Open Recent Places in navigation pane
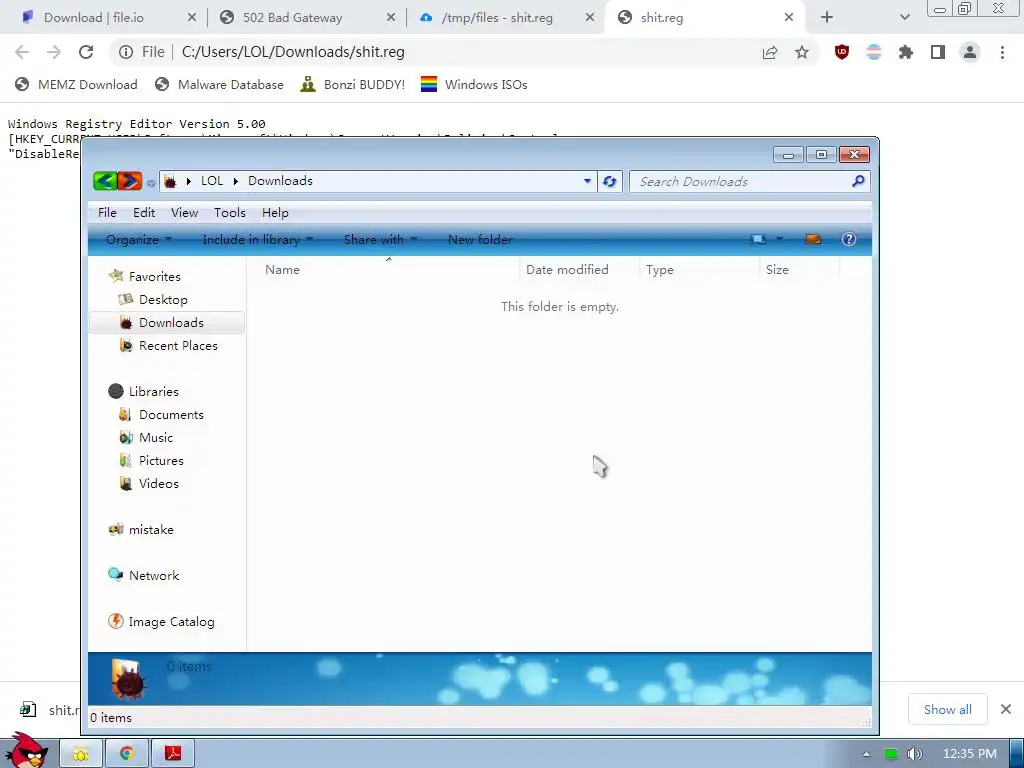This screenshot has height=768, width=1024. [178, 346]
